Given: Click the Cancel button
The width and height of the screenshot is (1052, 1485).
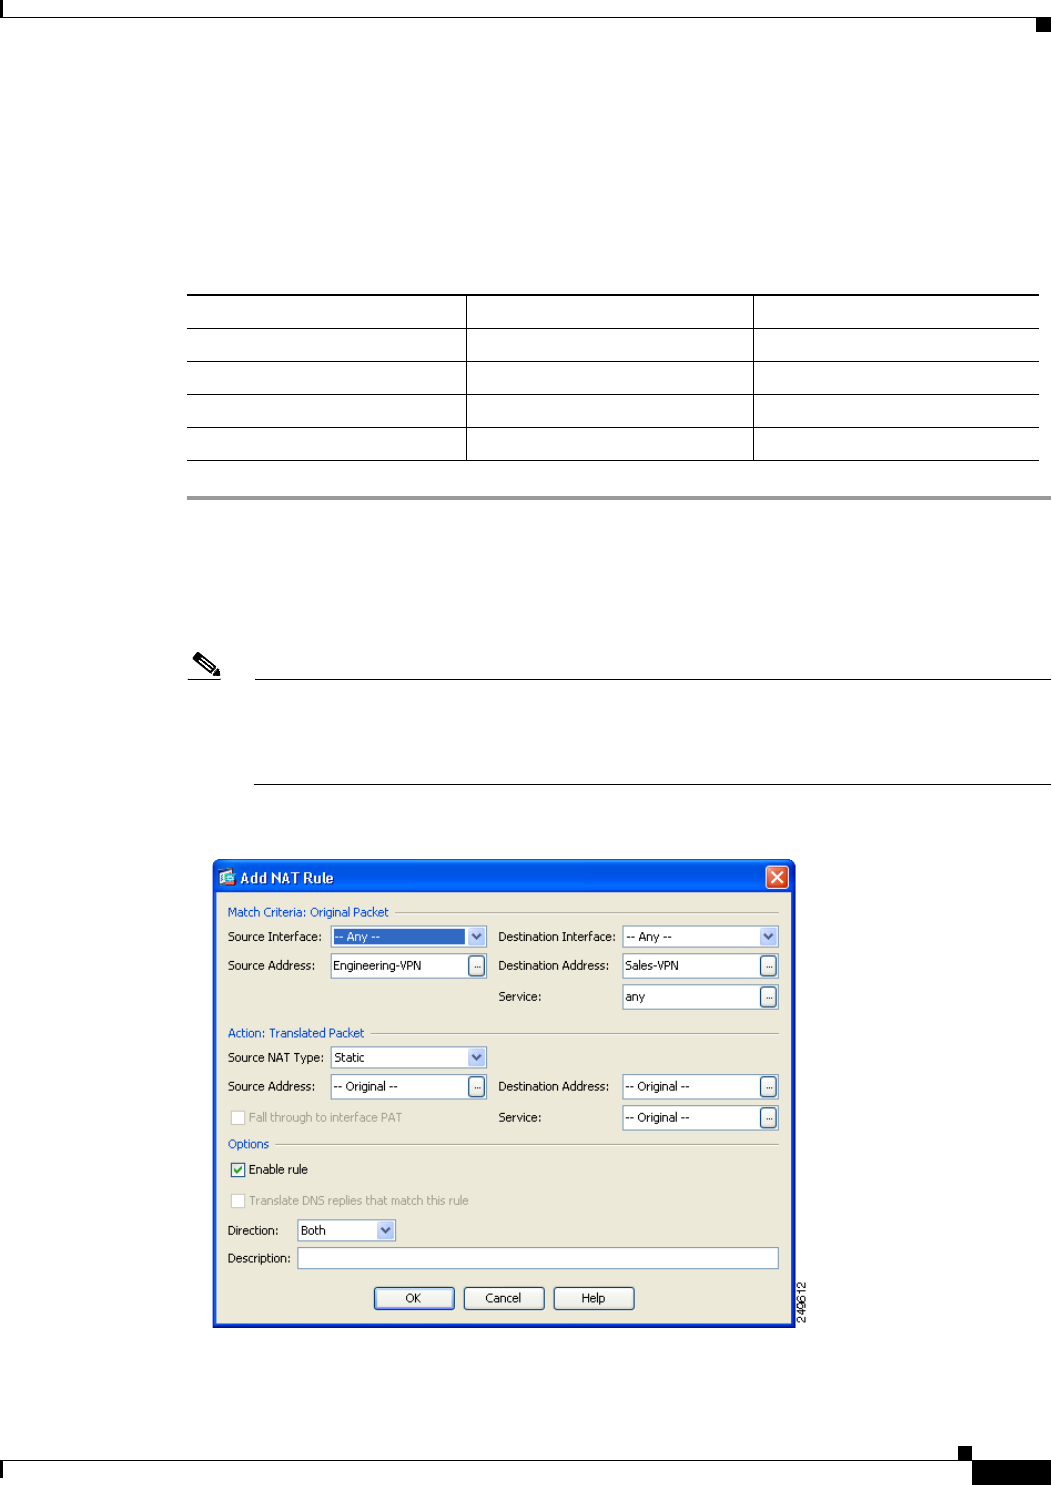Looking at the screenshot, I should tap(504, 1298).
